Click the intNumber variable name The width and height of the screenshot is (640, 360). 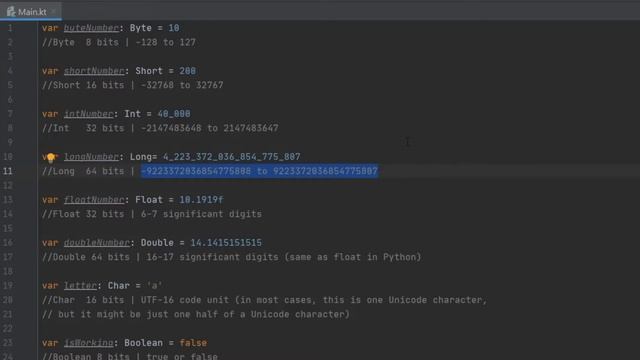tap(89, 114)
